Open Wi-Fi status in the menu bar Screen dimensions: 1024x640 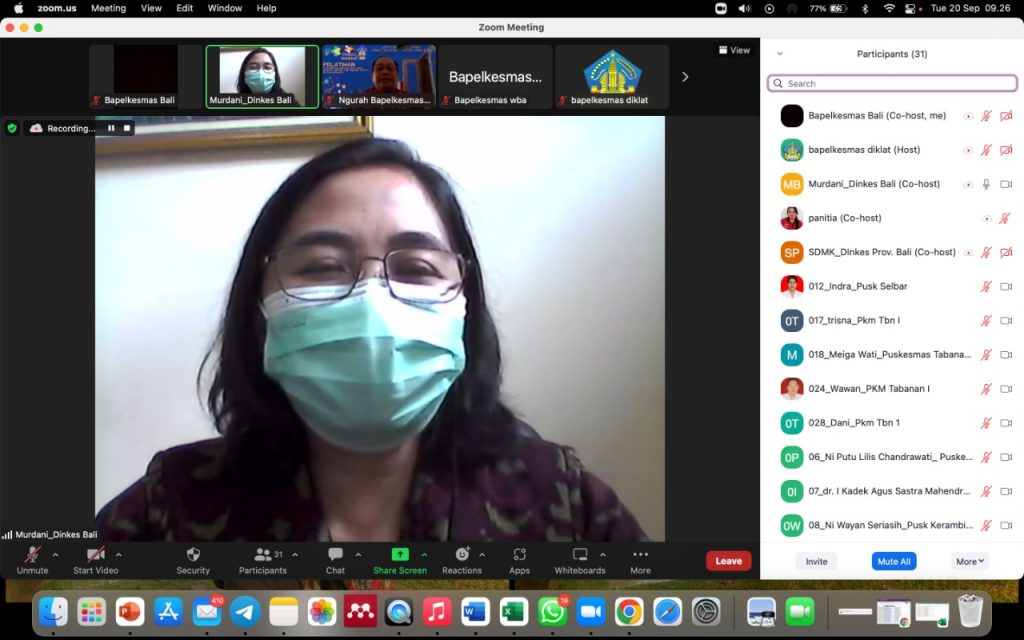click(889, 8)
